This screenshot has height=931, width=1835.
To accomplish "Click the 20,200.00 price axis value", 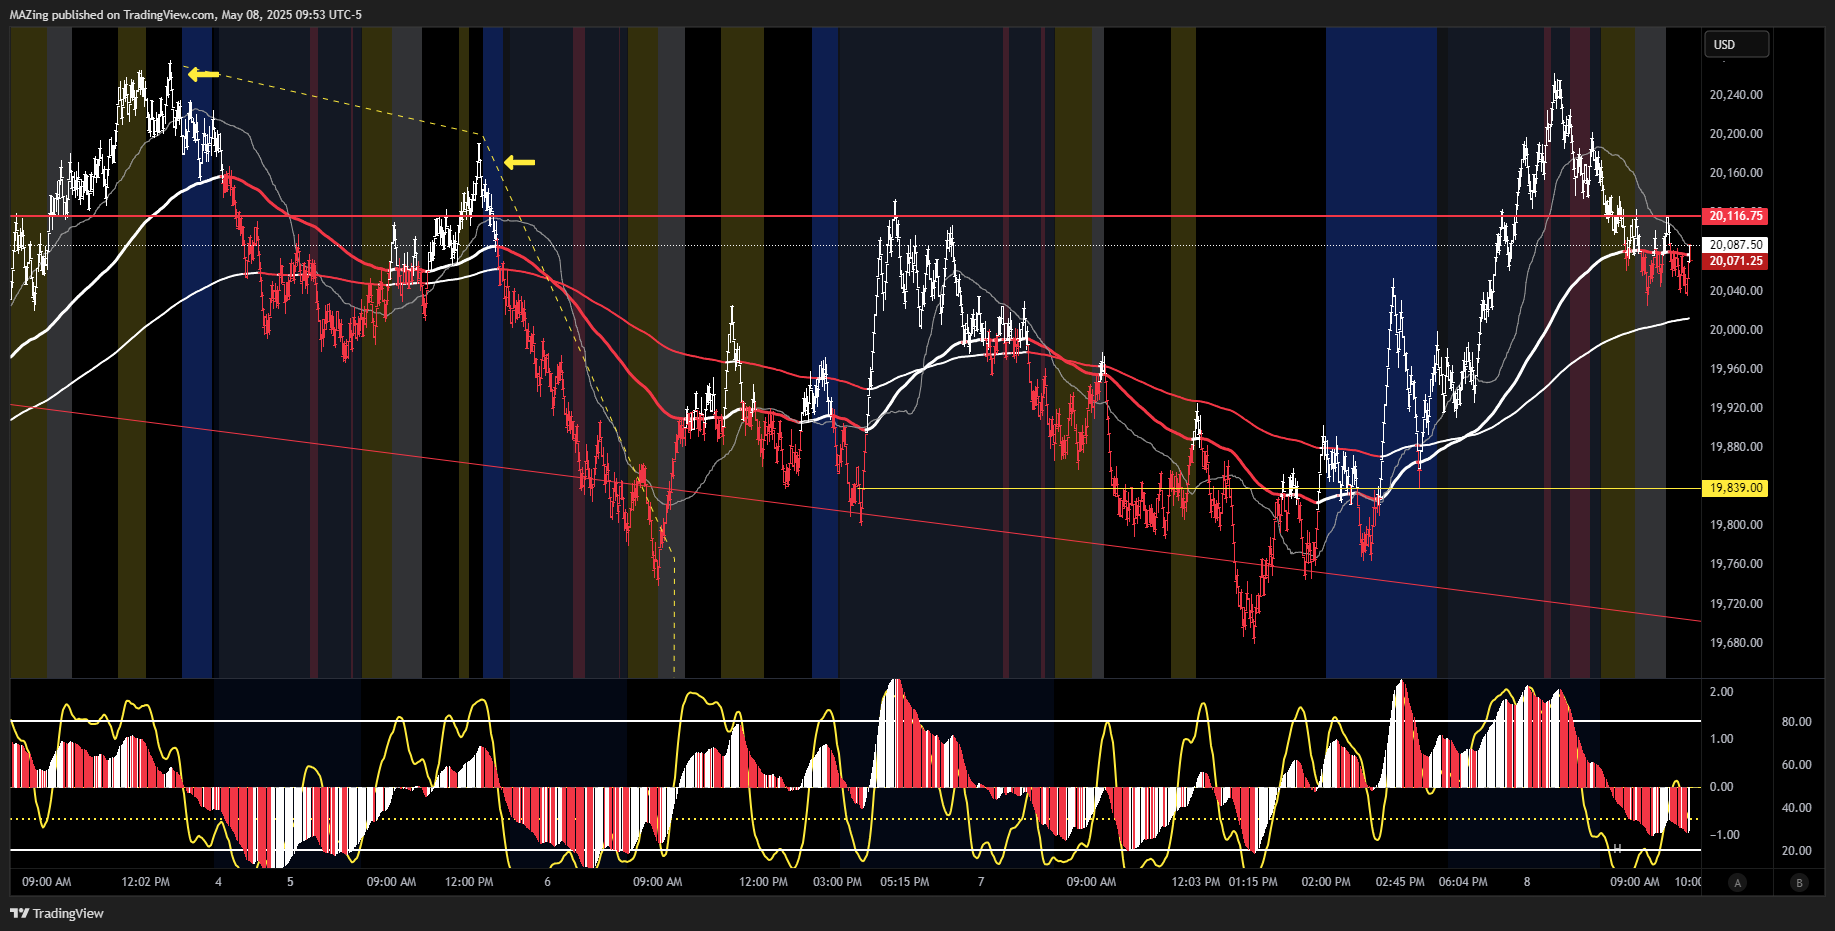I will click(1736, 134).
